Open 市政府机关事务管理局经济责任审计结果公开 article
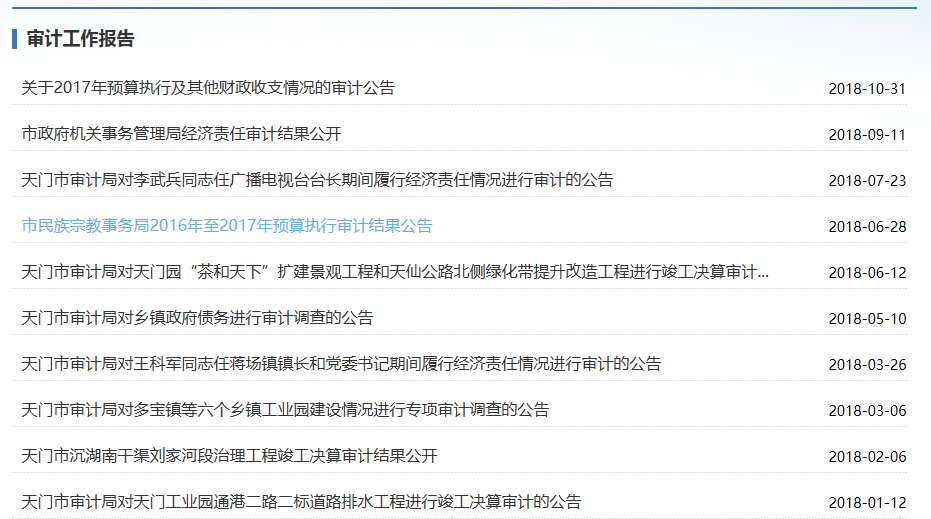The height and width of the screenshot is (519, 931). [x=182, y=134]
